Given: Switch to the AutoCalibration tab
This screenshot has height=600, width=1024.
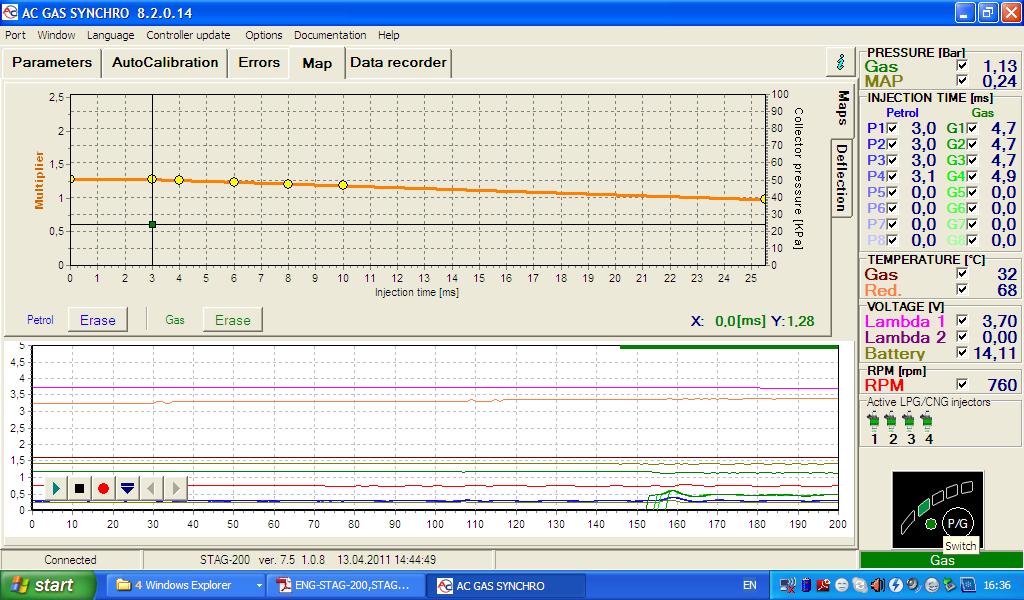Looking at the screenshot, I should (165, 63).
